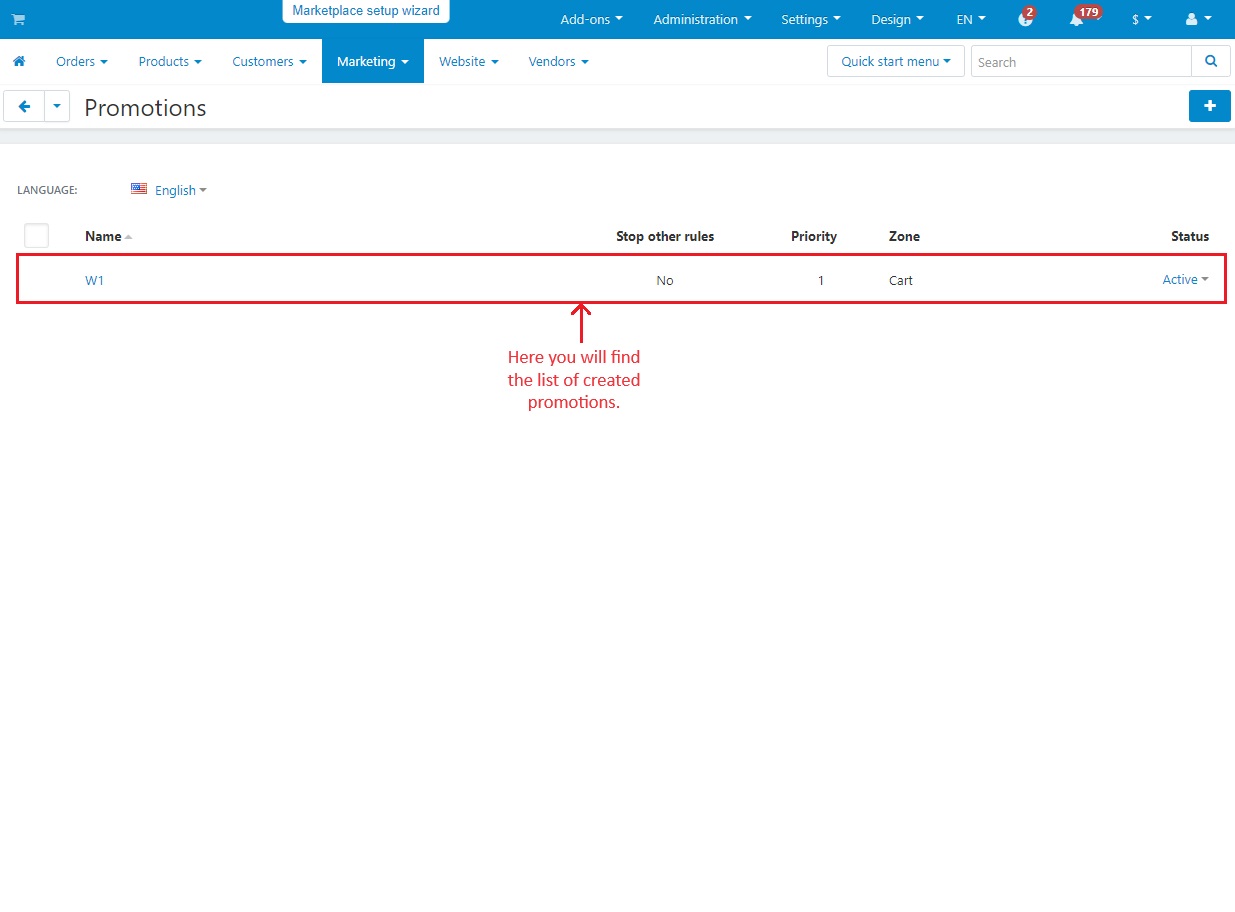Click the search magnifier button
1235x912 pixels.
pos(1211,61)
